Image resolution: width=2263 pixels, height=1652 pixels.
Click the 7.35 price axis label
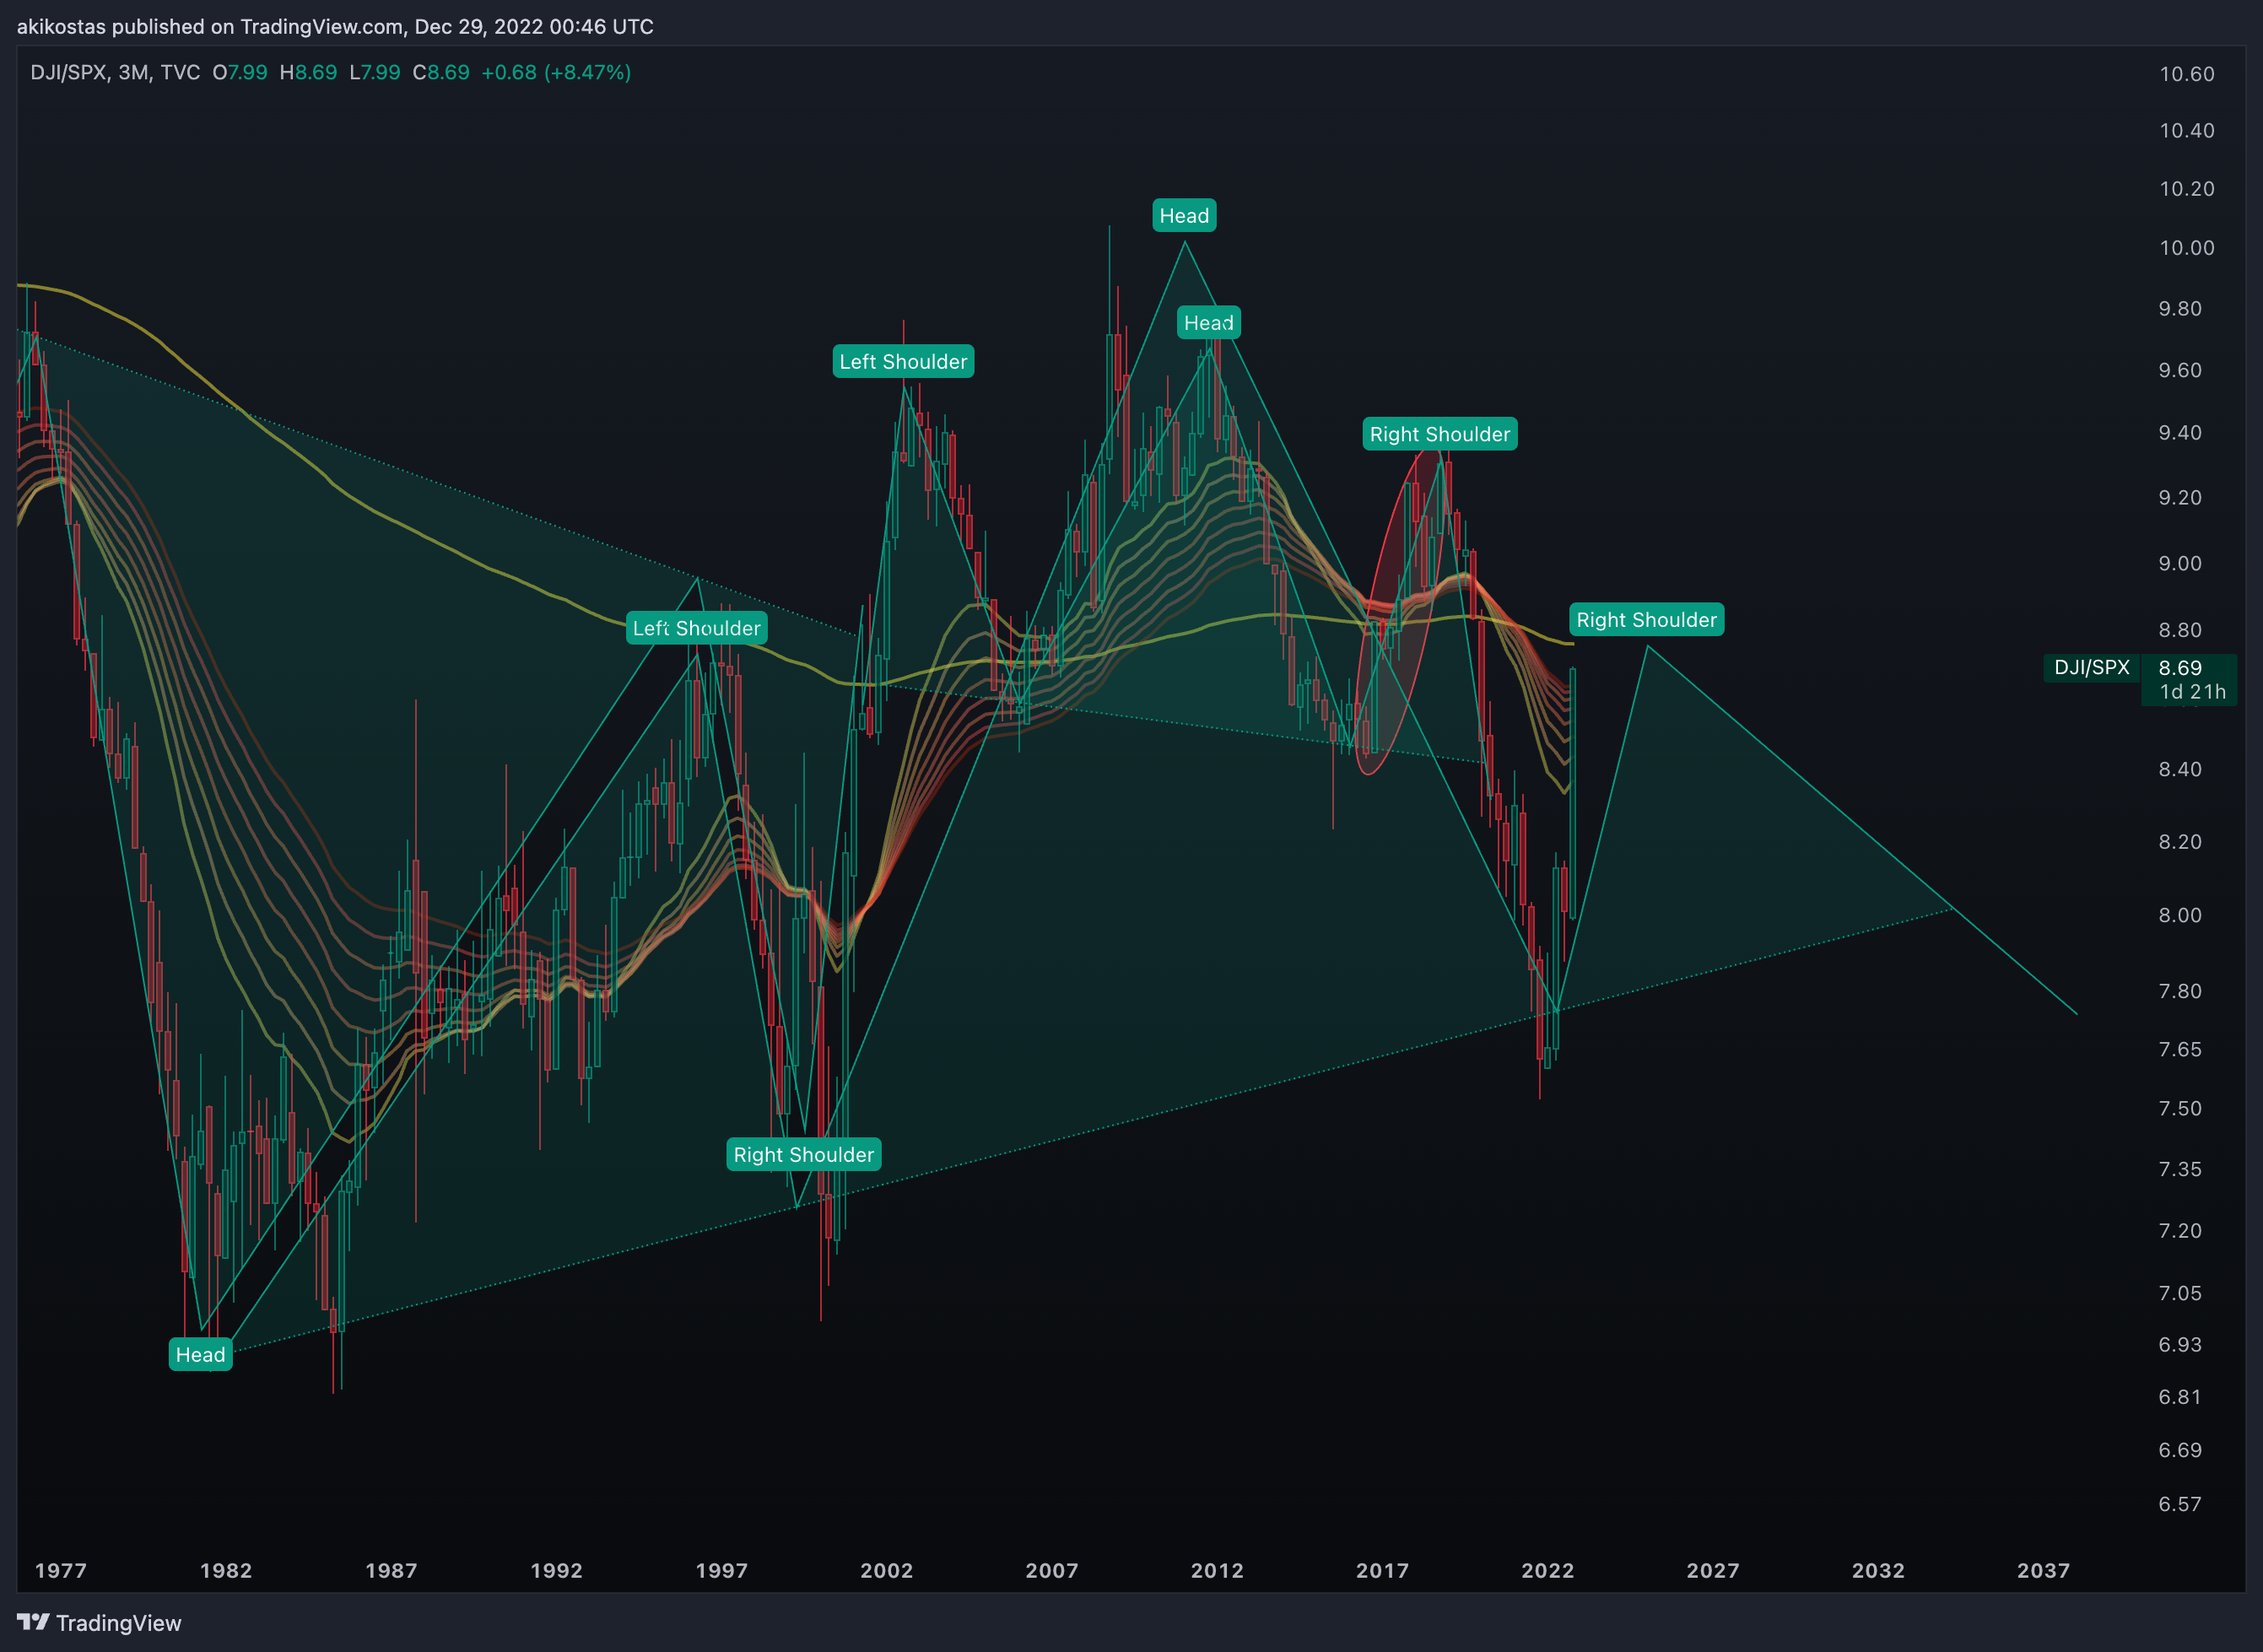pos(2180,1170)
